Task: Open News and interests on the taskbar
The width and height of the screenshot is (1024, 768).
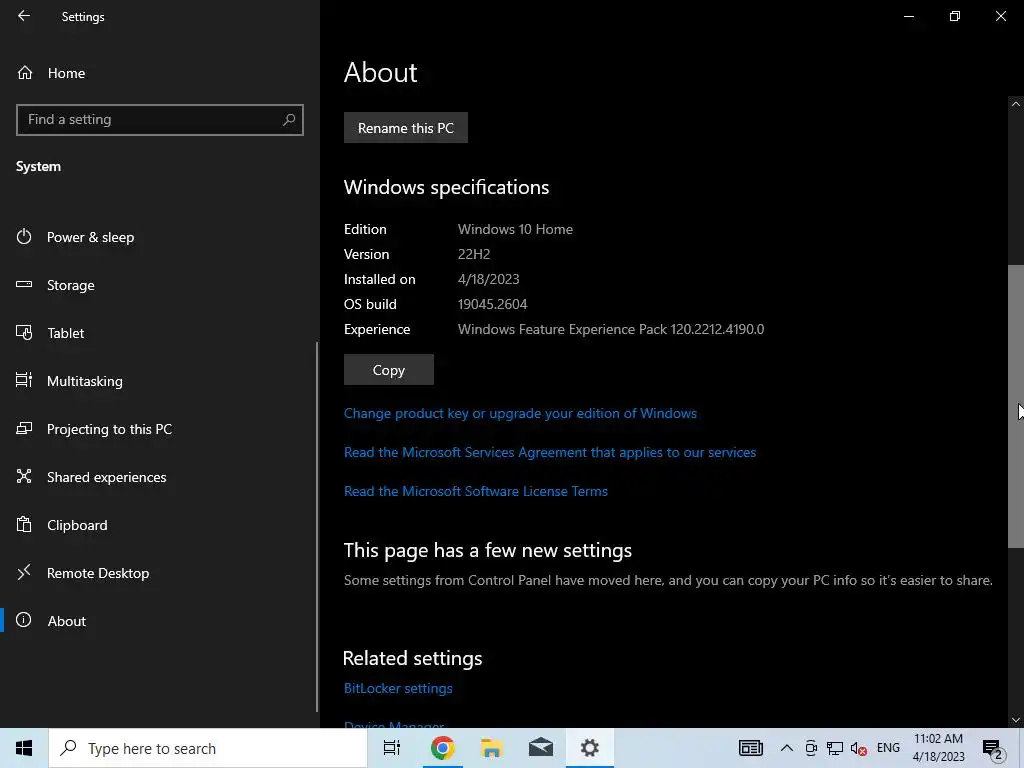Action: (x=751, y=748)
